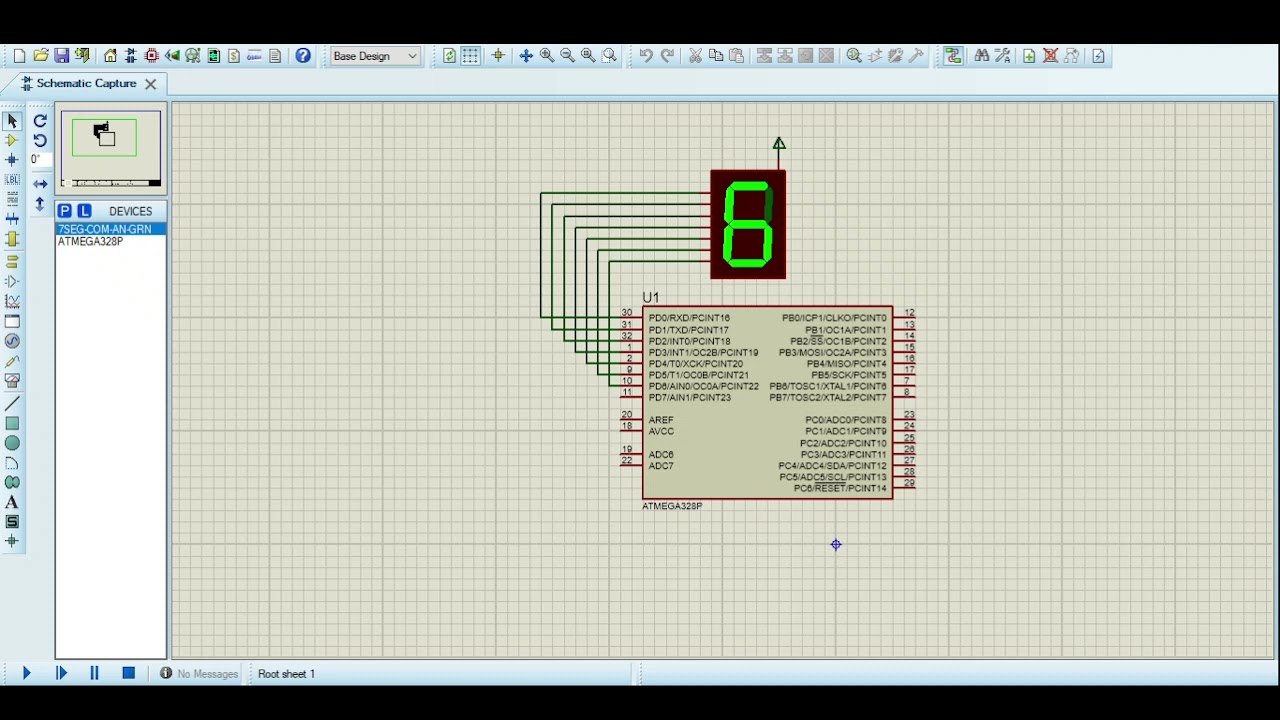Screen dimensions: 1280x720
Task: Click the Redraw display icon
Action: pos(449,56)
